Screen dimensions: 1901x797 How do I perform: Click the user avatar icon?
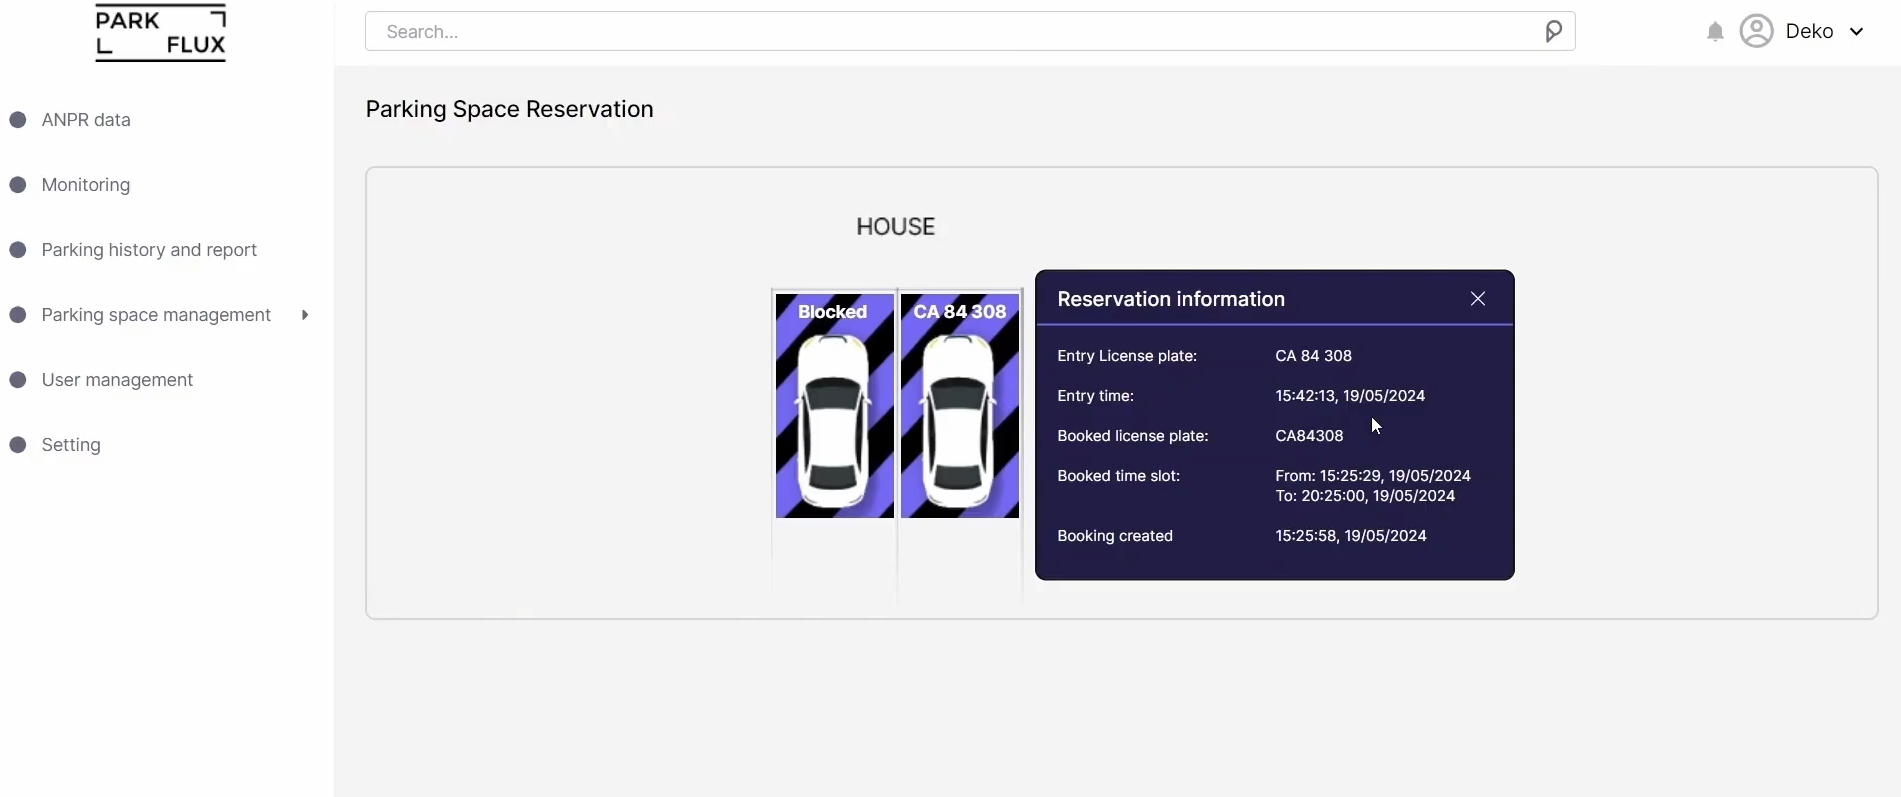tap(1756, 31)
